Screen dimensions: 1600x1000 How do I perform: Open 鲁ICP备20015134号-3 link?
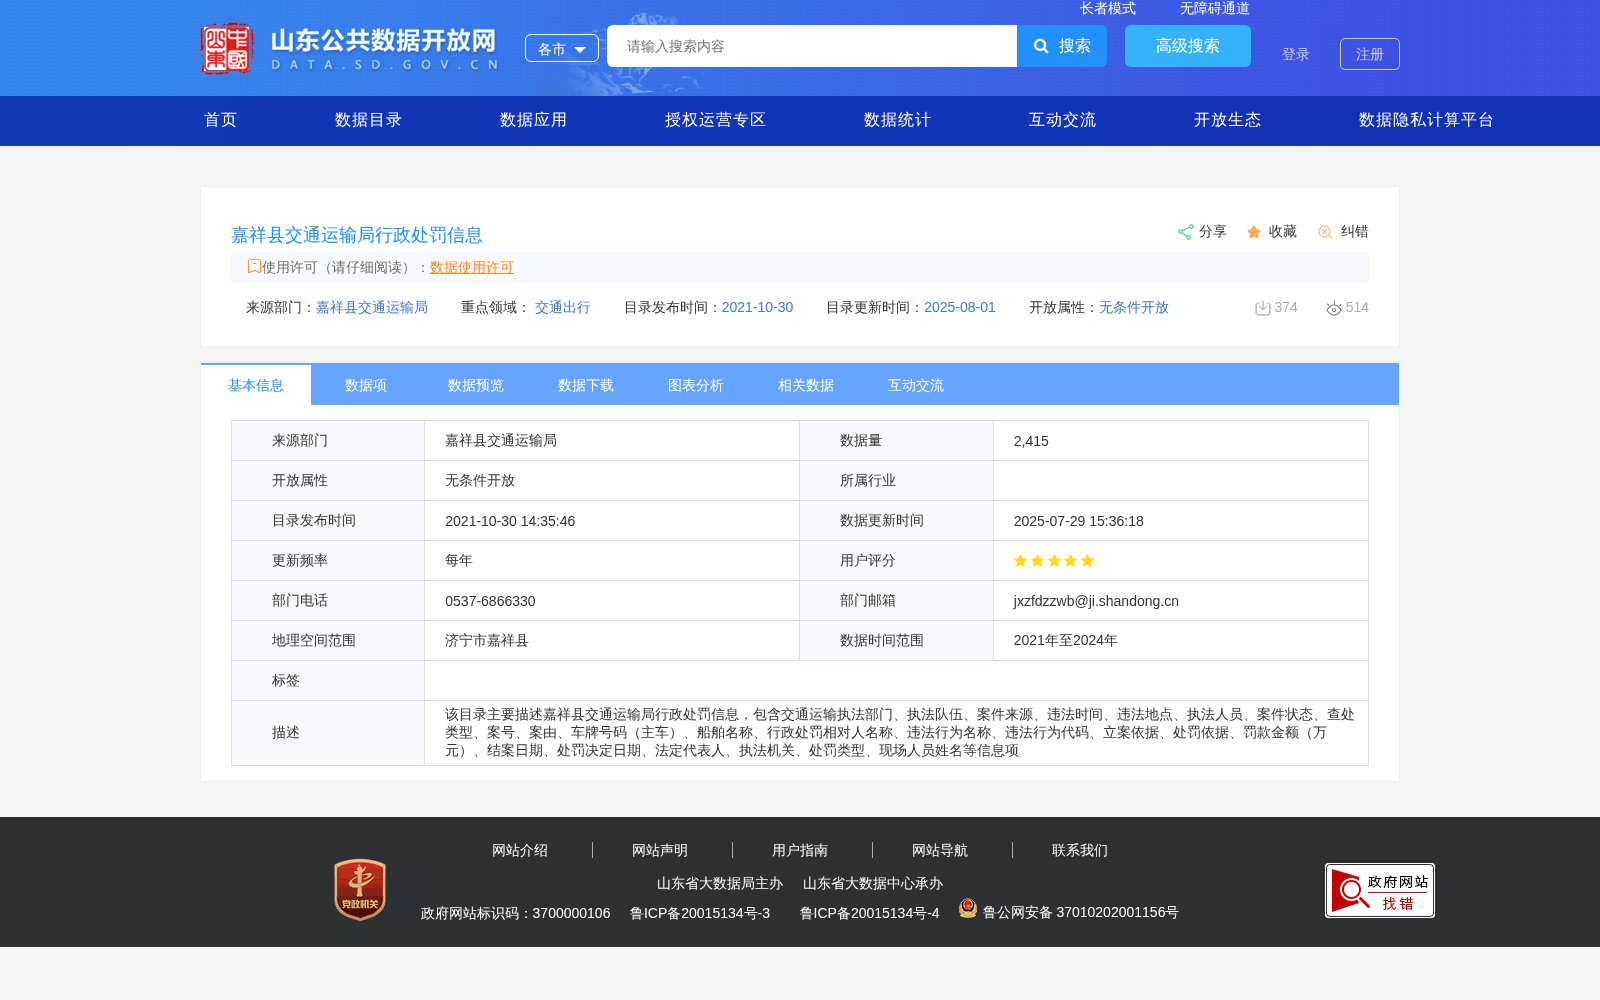pyautogui.click(x=700, y=913)
